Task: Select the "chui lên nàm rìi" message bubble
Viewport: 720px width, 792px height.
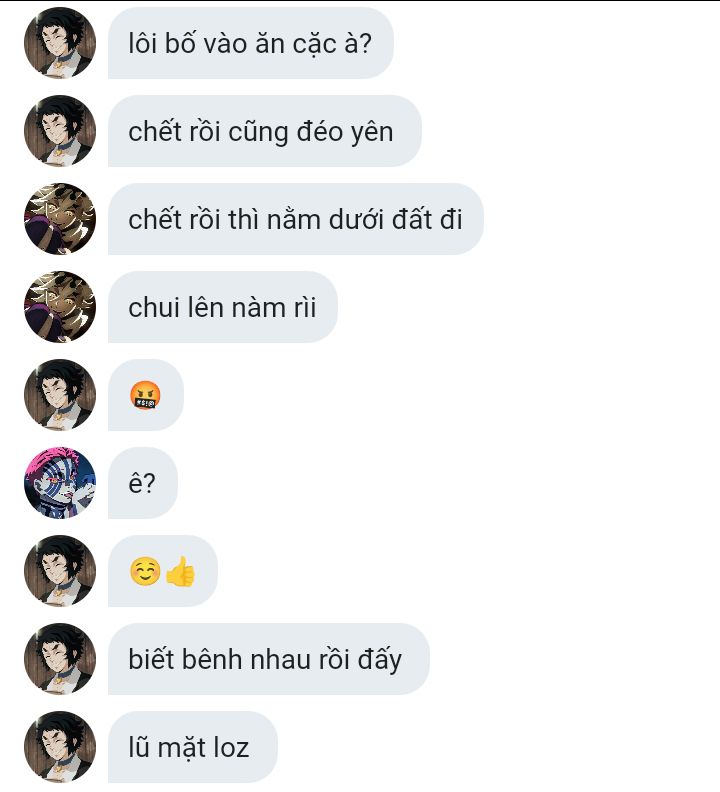Action: 223,307
